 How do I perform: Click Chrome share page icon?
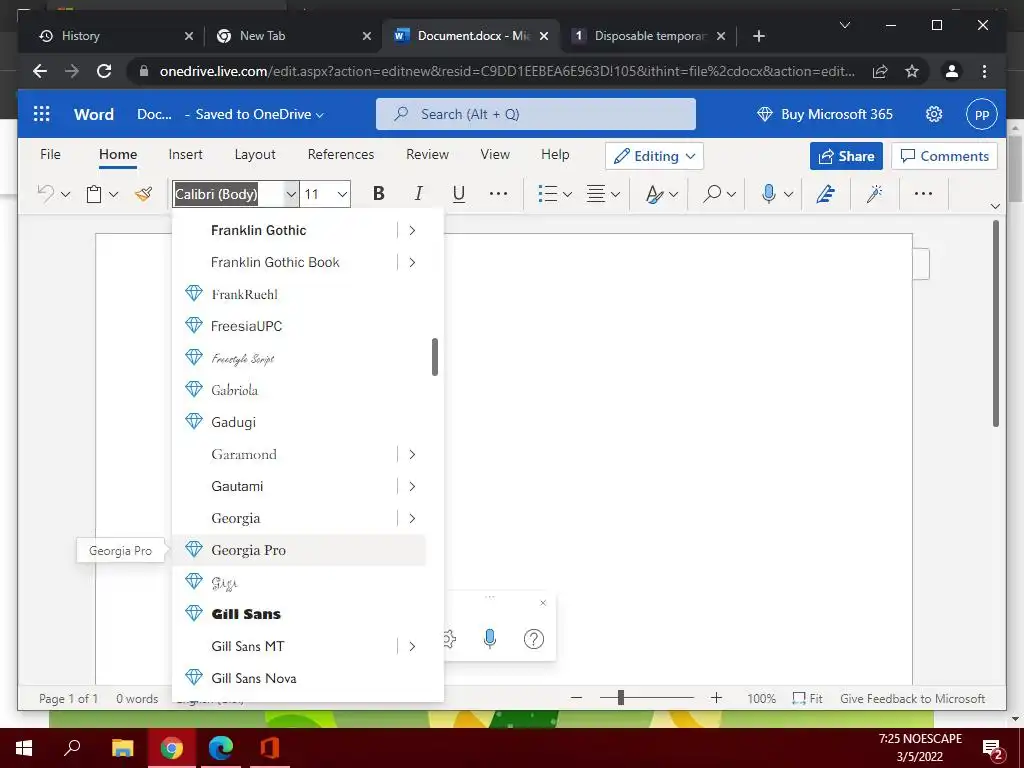[880, 71]
